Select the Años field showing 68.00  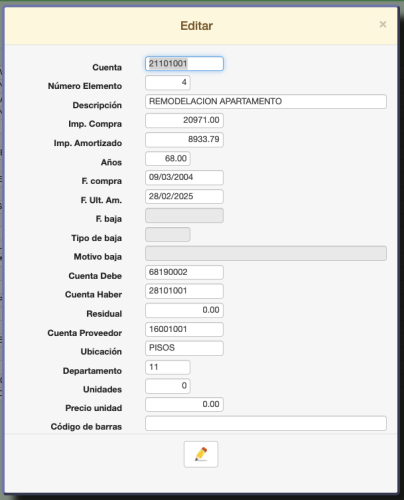click(168, 158)
